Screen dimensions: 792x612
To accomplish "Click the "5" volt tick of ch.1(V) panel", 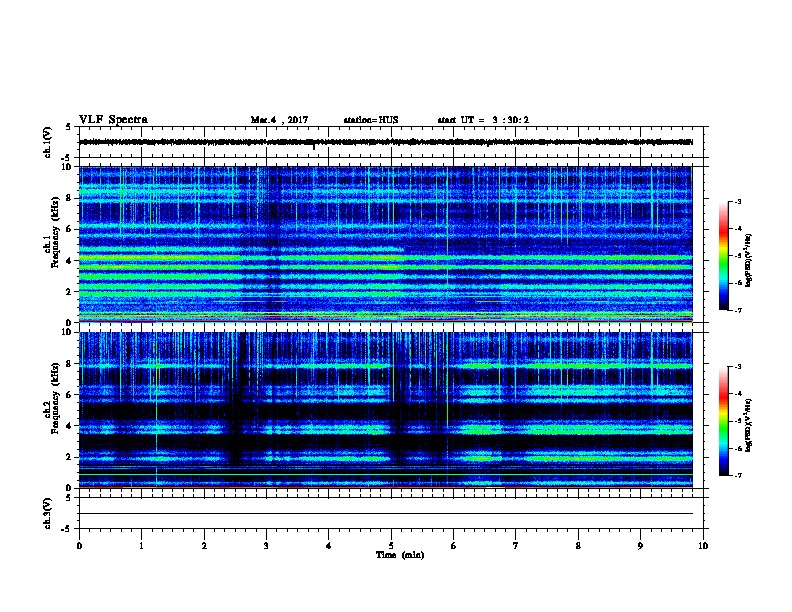I will pyautogui.click(x=70, y=127).
